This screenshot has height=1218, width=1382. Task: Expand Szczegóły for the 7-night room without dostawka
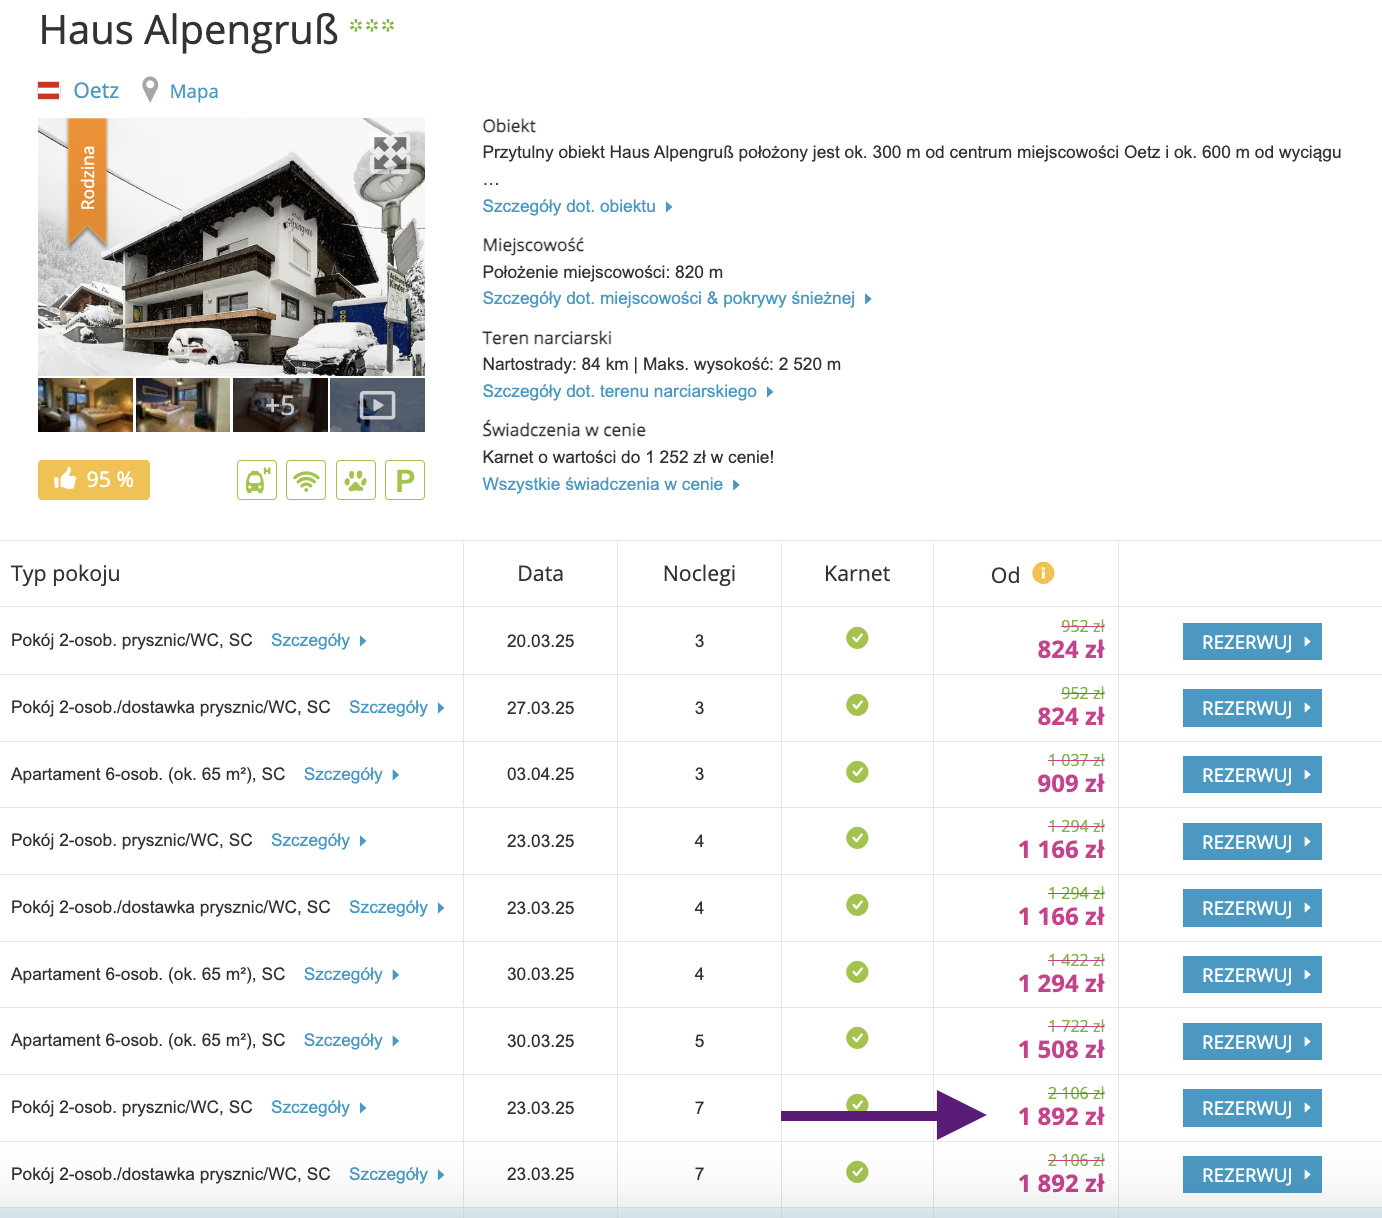[x=319, y=1107]
